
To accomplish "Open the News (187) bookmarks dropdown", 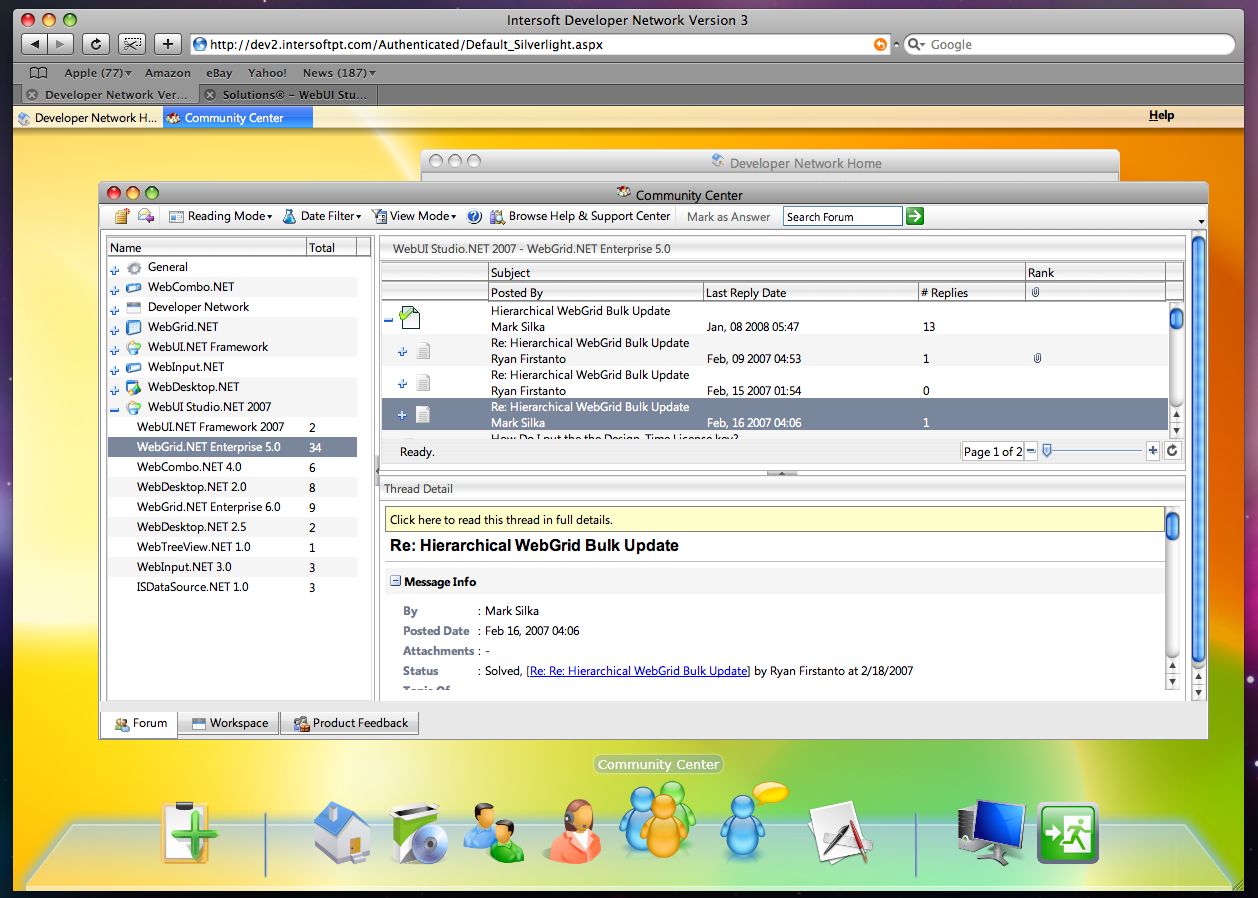I will 340,73.
